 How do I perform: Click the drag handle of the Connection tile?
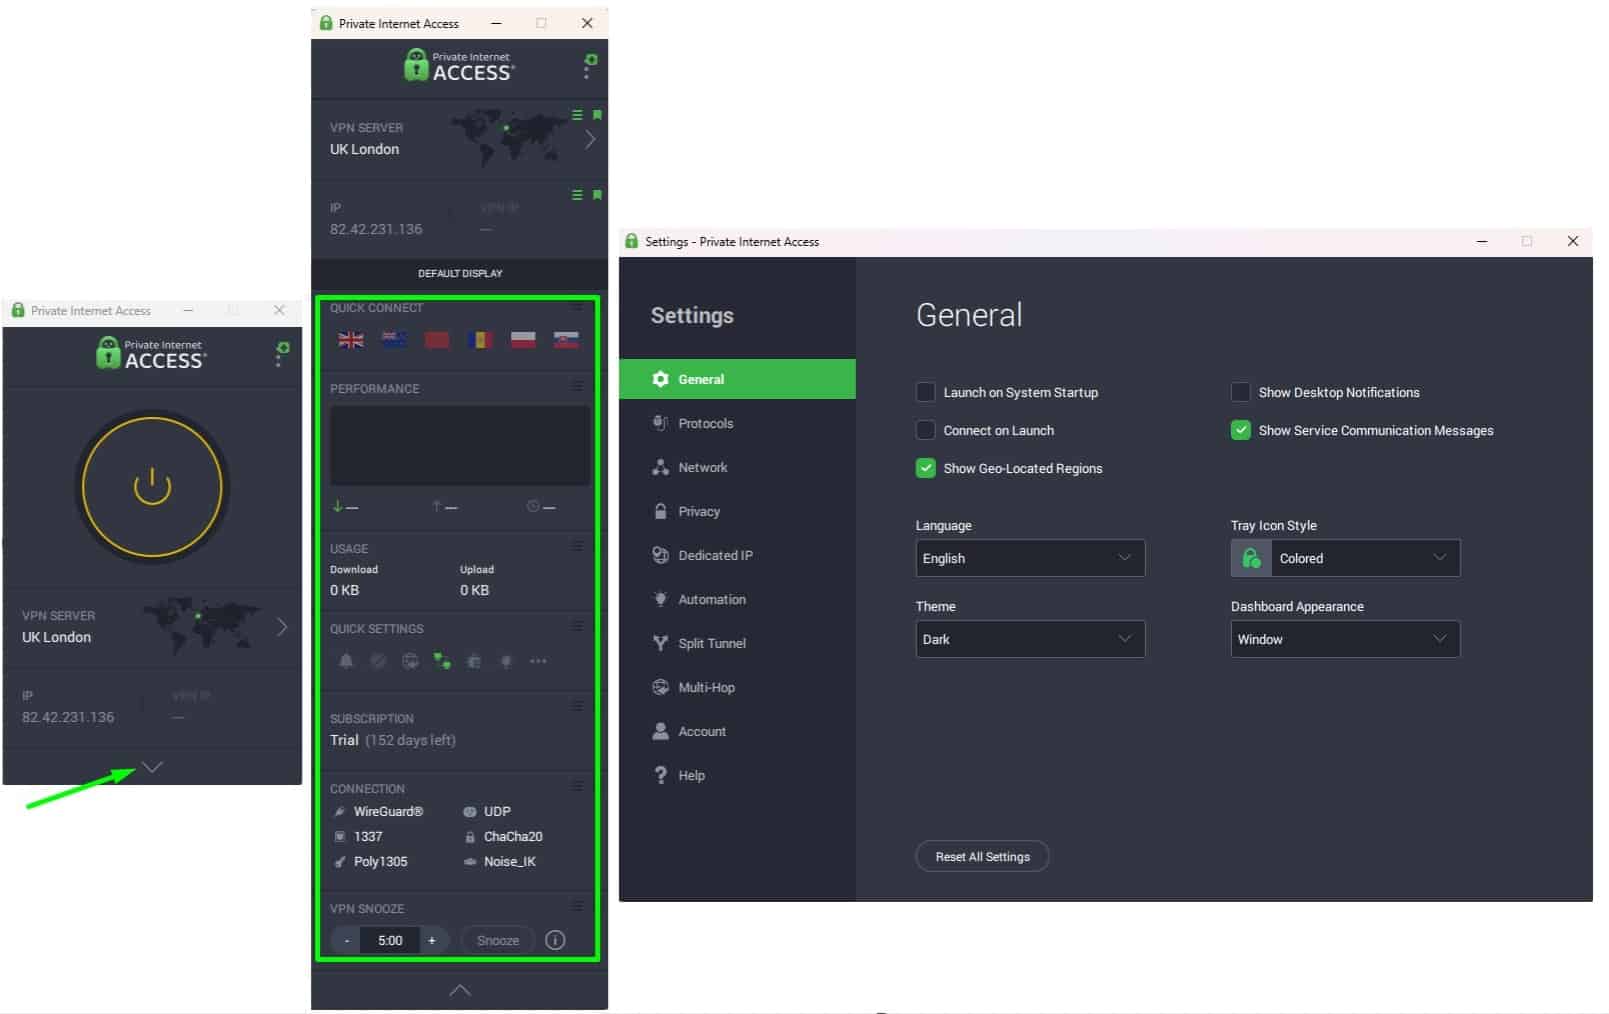(577, 786)
